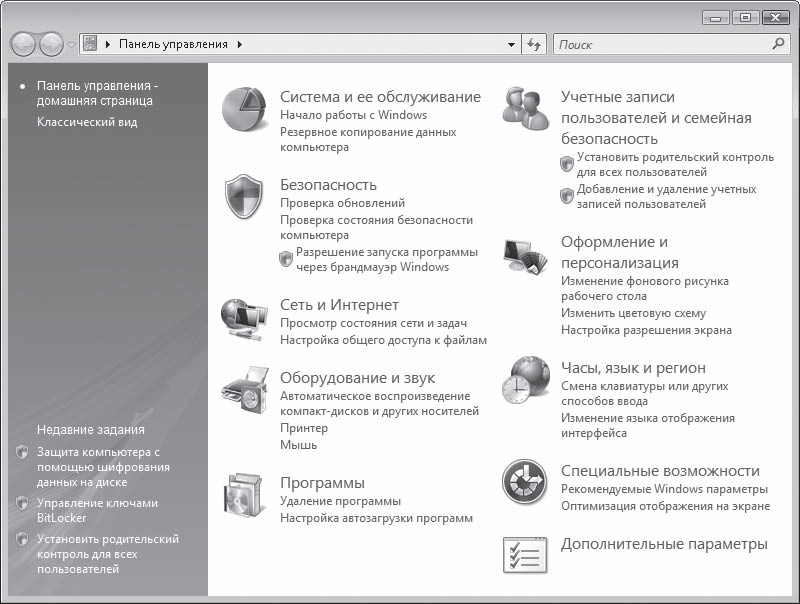Open the recent pages dropdown next to Forward
Screen dimensions: 800x604
(72, 45)
